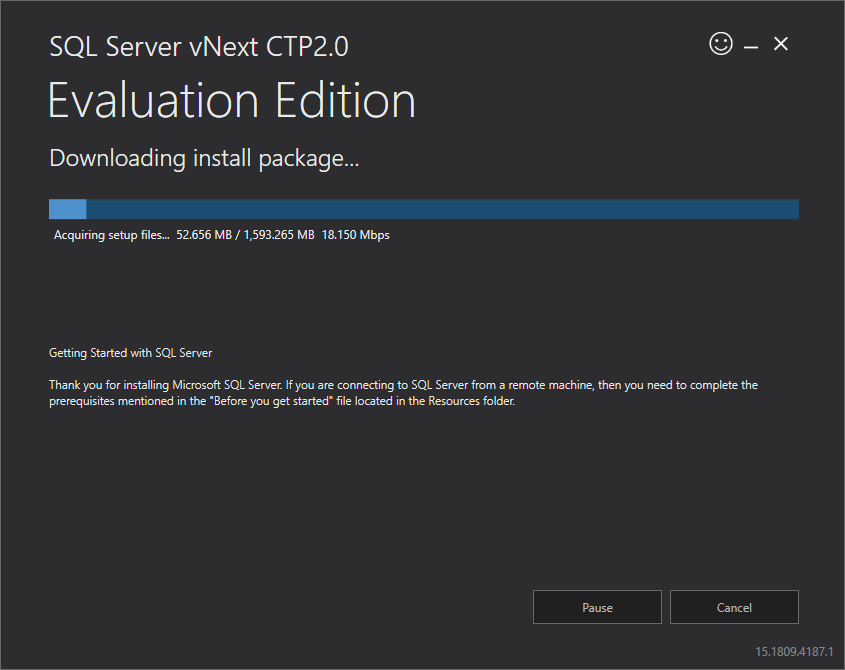The width and height of the screenshot is (845, 670).
Task: Pause the install package download
Action: pos(597,607)
